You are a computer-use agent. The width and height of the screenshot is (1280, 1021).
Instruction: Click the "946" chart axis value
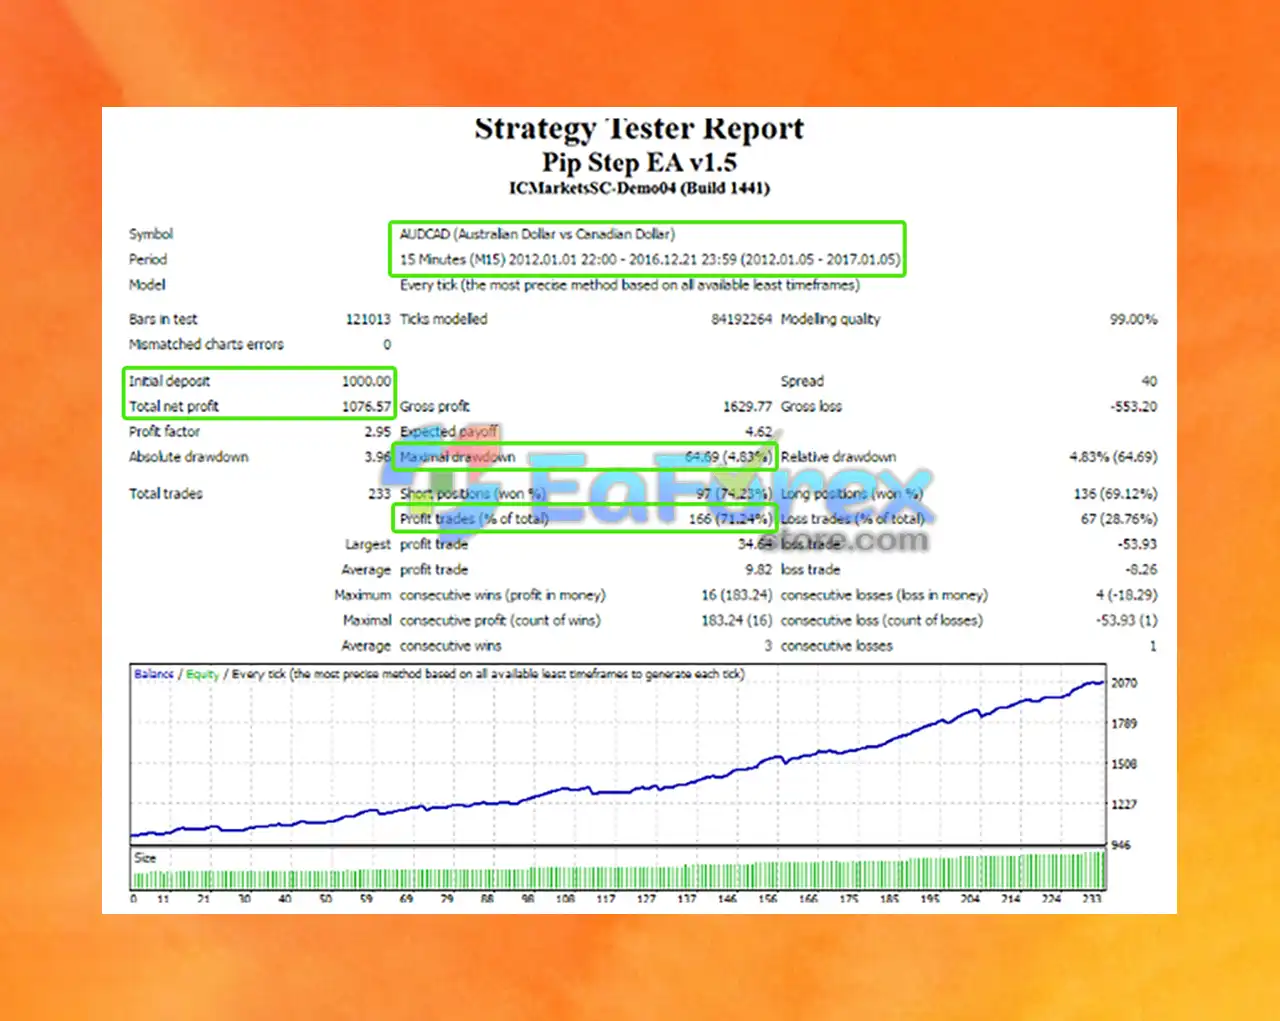(1121, 845)
